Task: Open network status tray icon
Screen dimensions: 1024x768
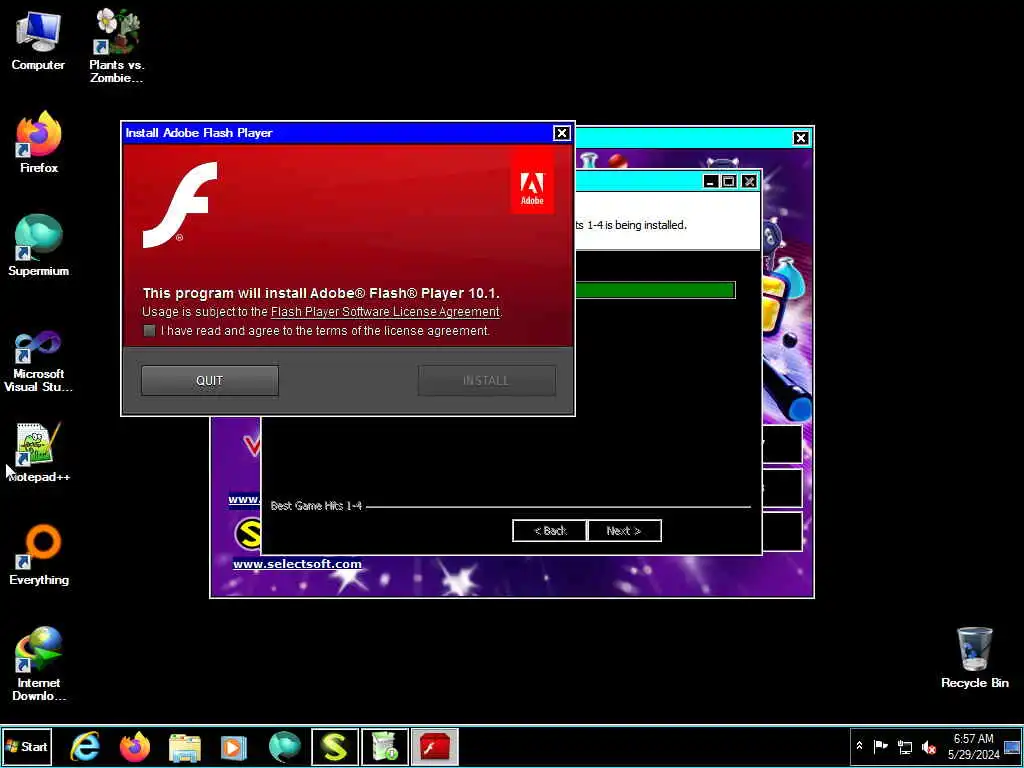Action: pos(905,746)
